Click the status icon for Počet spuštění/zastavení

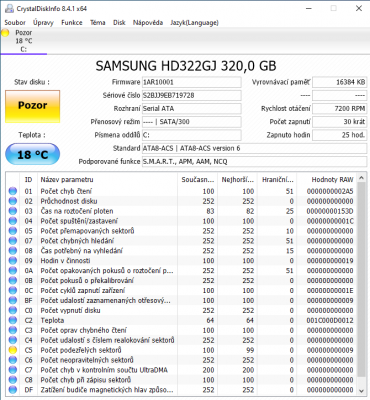click(13, 221)
